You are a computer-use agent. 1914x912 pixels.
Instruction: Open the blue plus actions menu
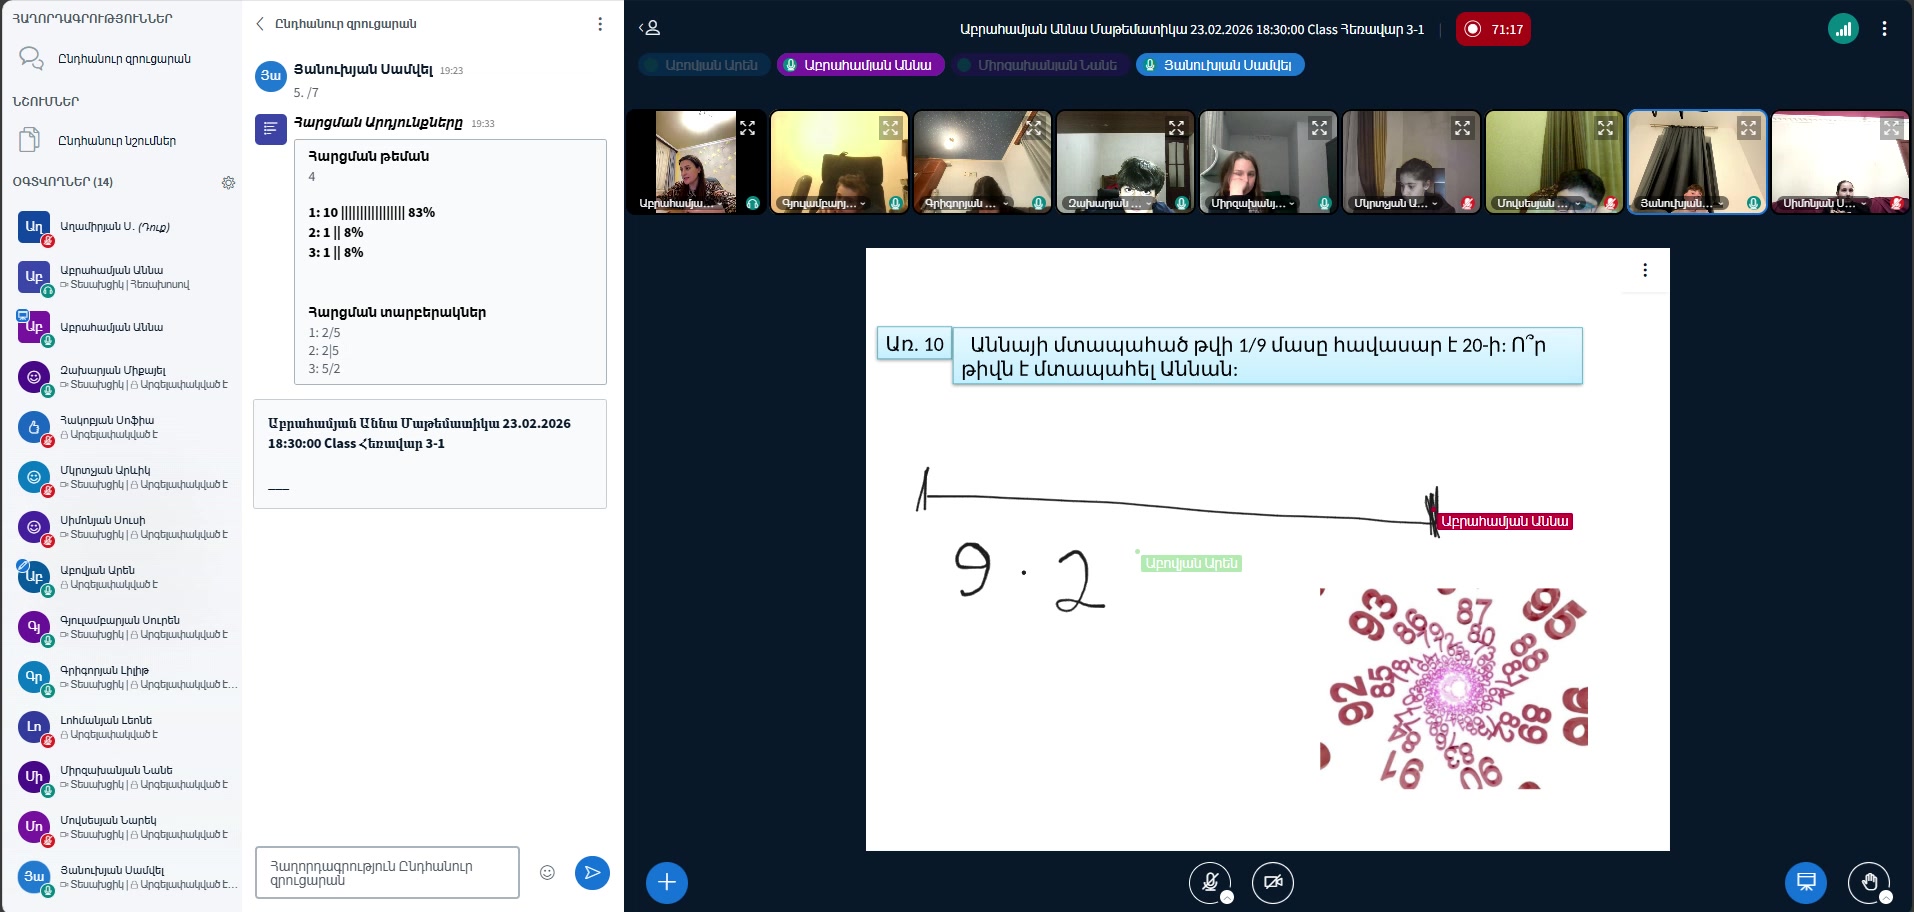(x=666, y=883)
